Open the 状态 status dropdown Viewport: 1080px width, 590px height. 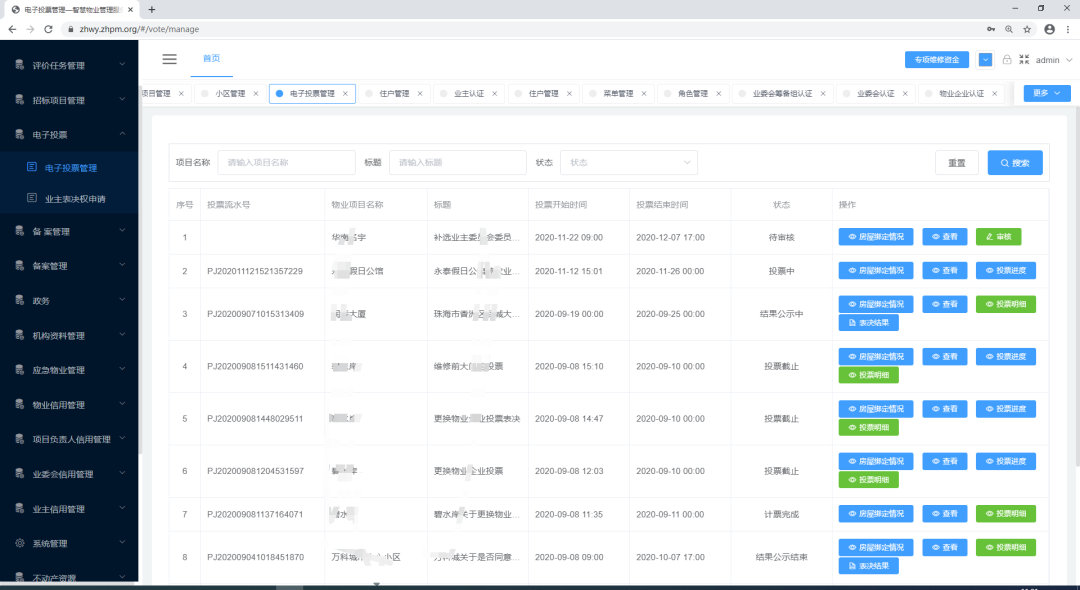628,163
